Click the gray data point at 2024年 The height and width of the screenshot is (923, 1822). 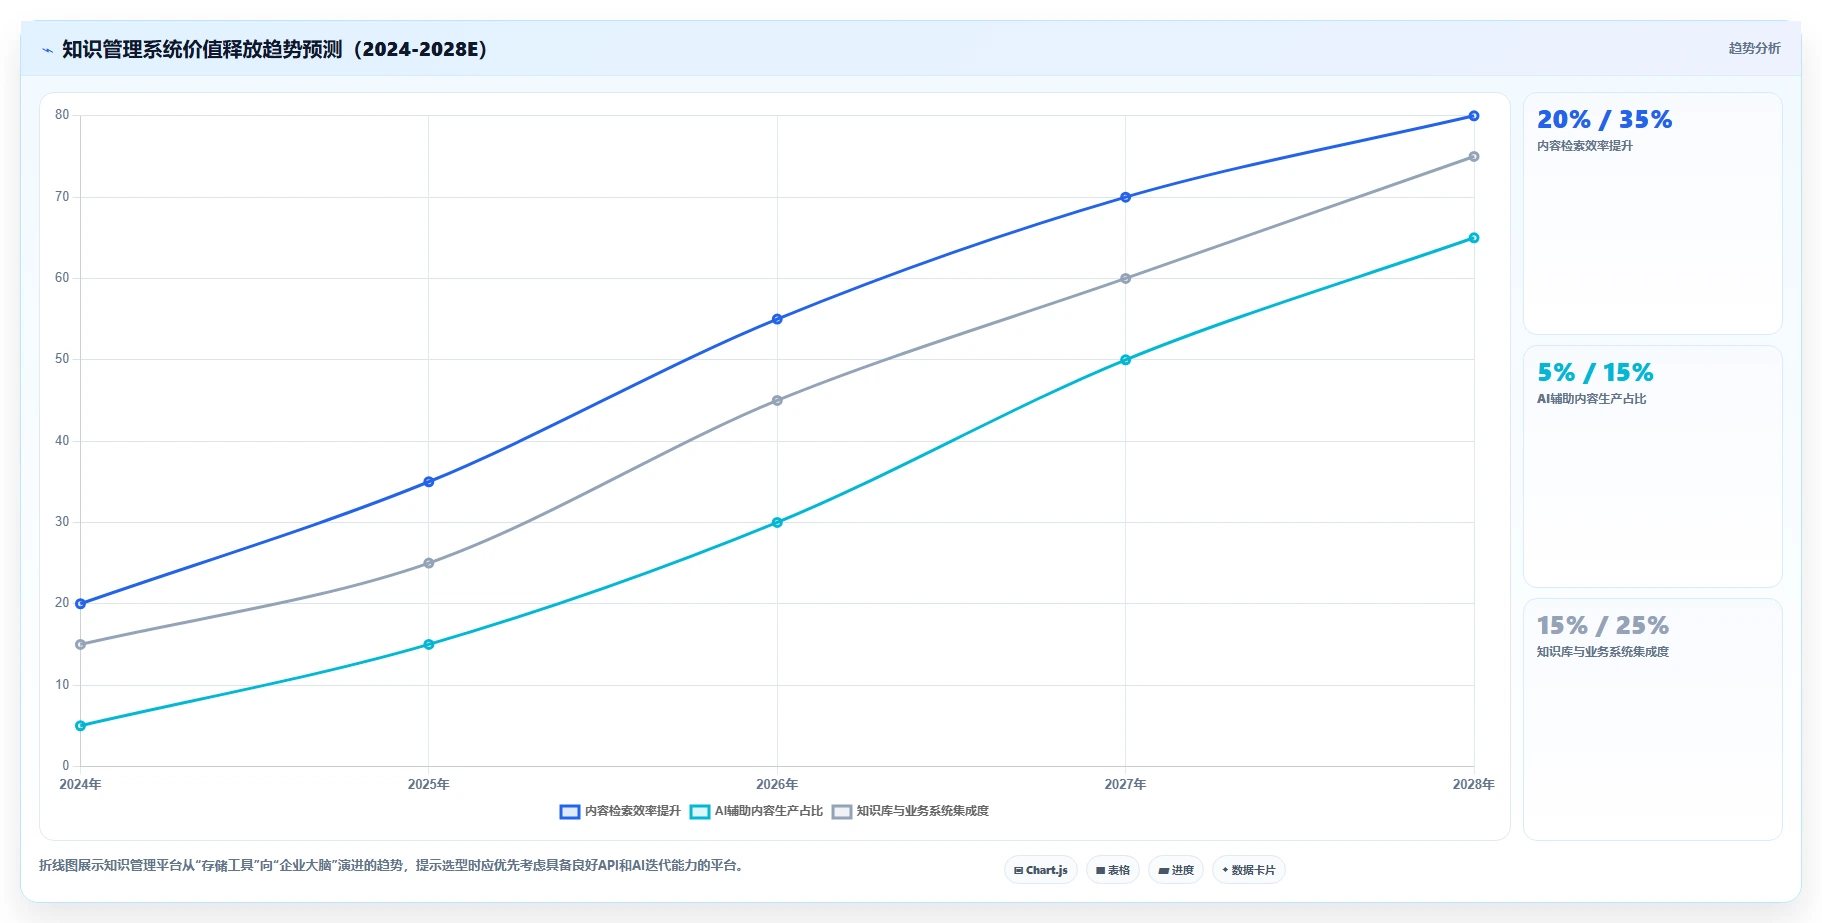coord(80,645)
